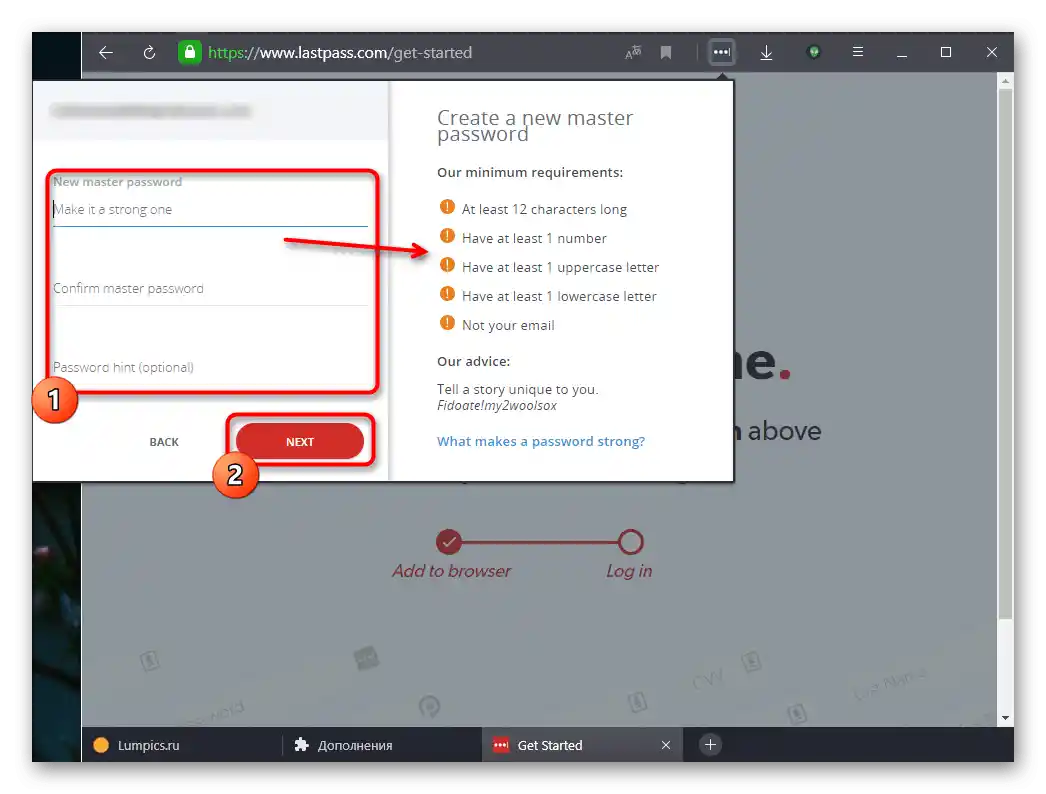Open 'What makes a password strong?' link
The image size is (1046, 794).
tap(541, 441)
